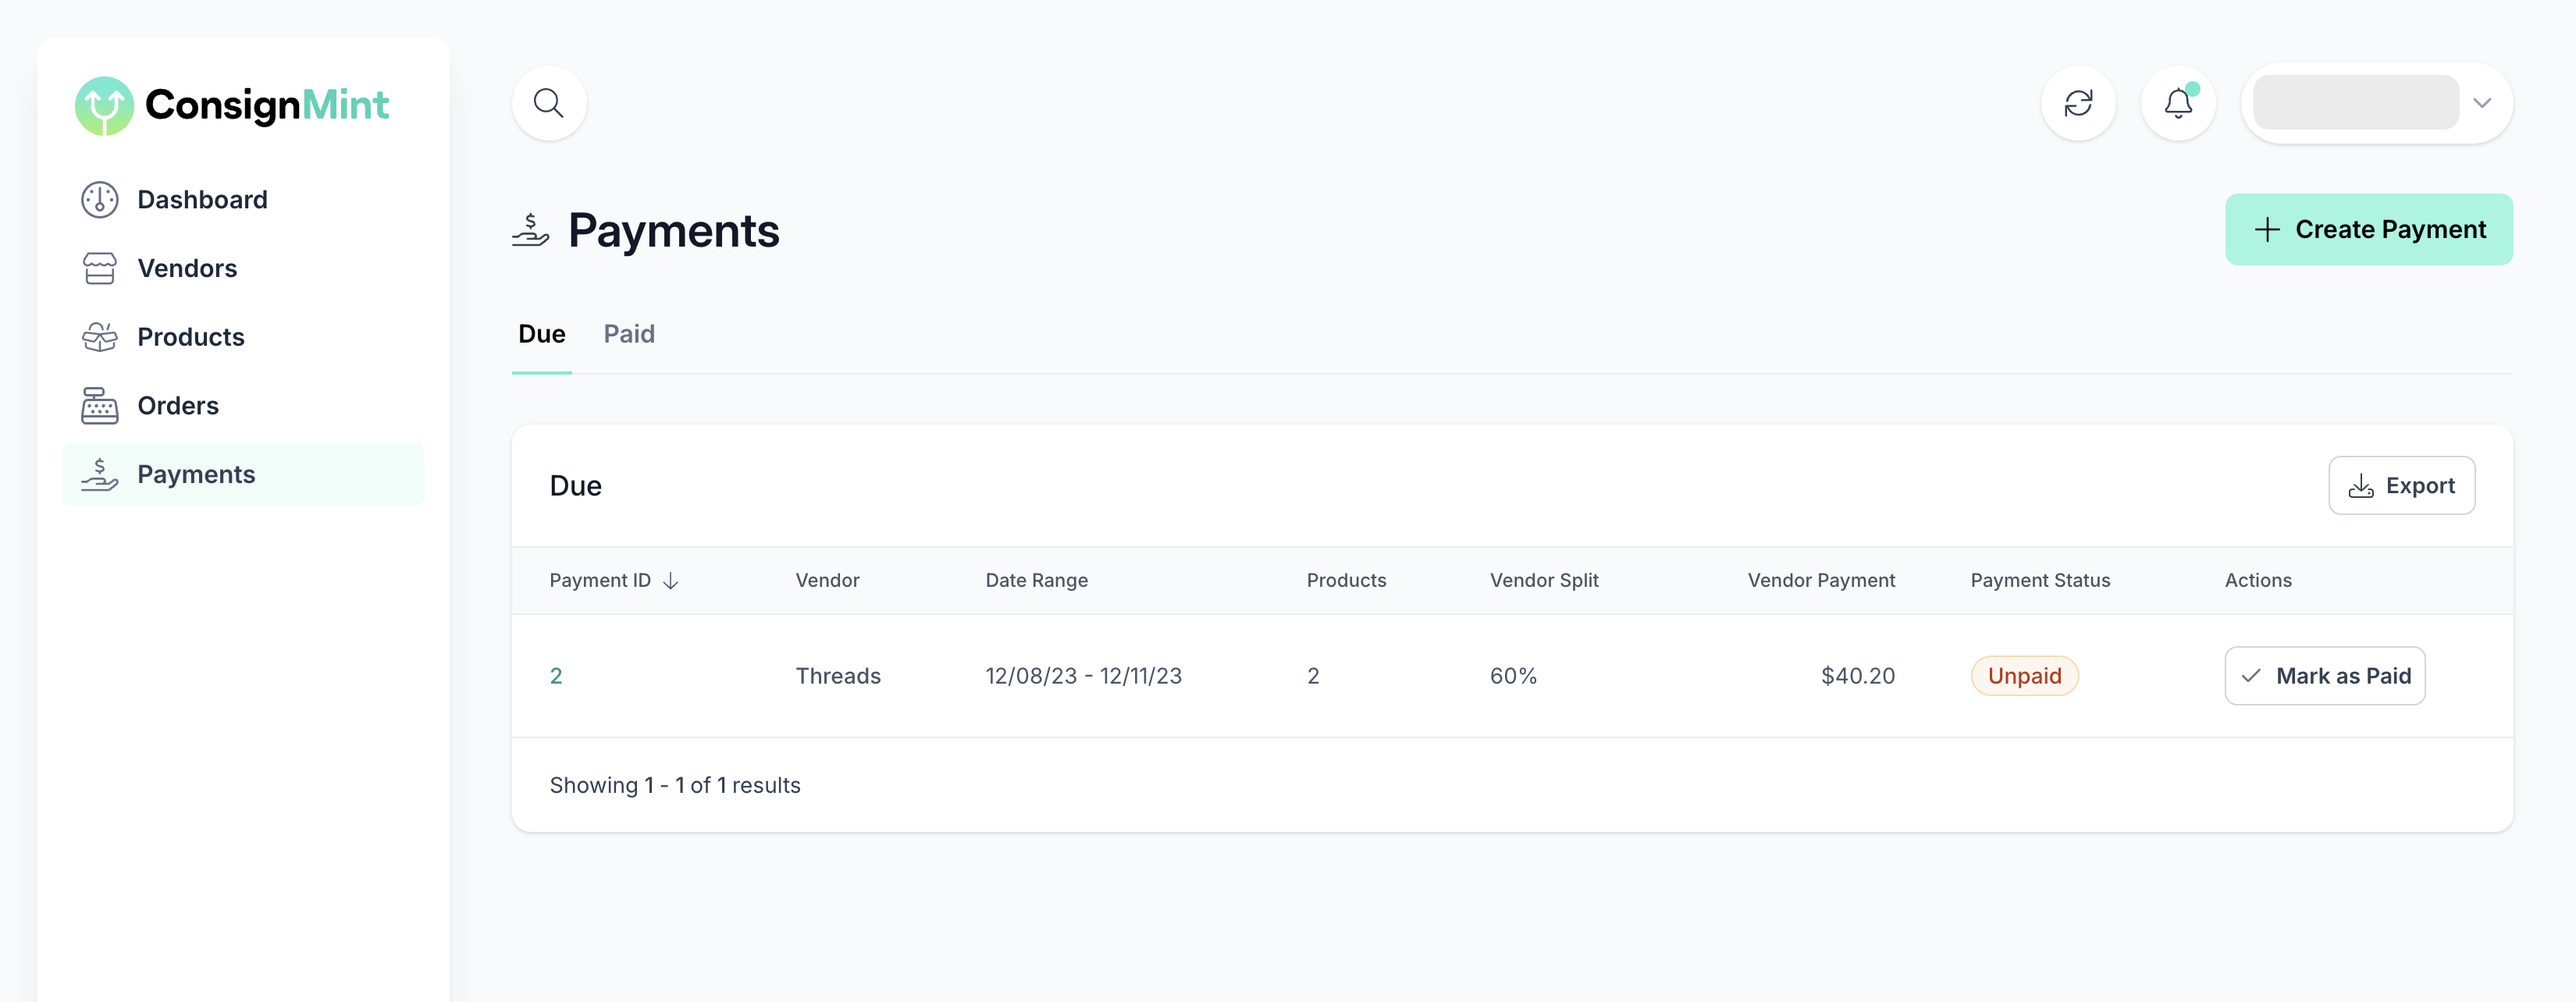Screen dimensions: 2576x1002
Task: Click the Dashboard gauge icon
Action: click(100, 200)
